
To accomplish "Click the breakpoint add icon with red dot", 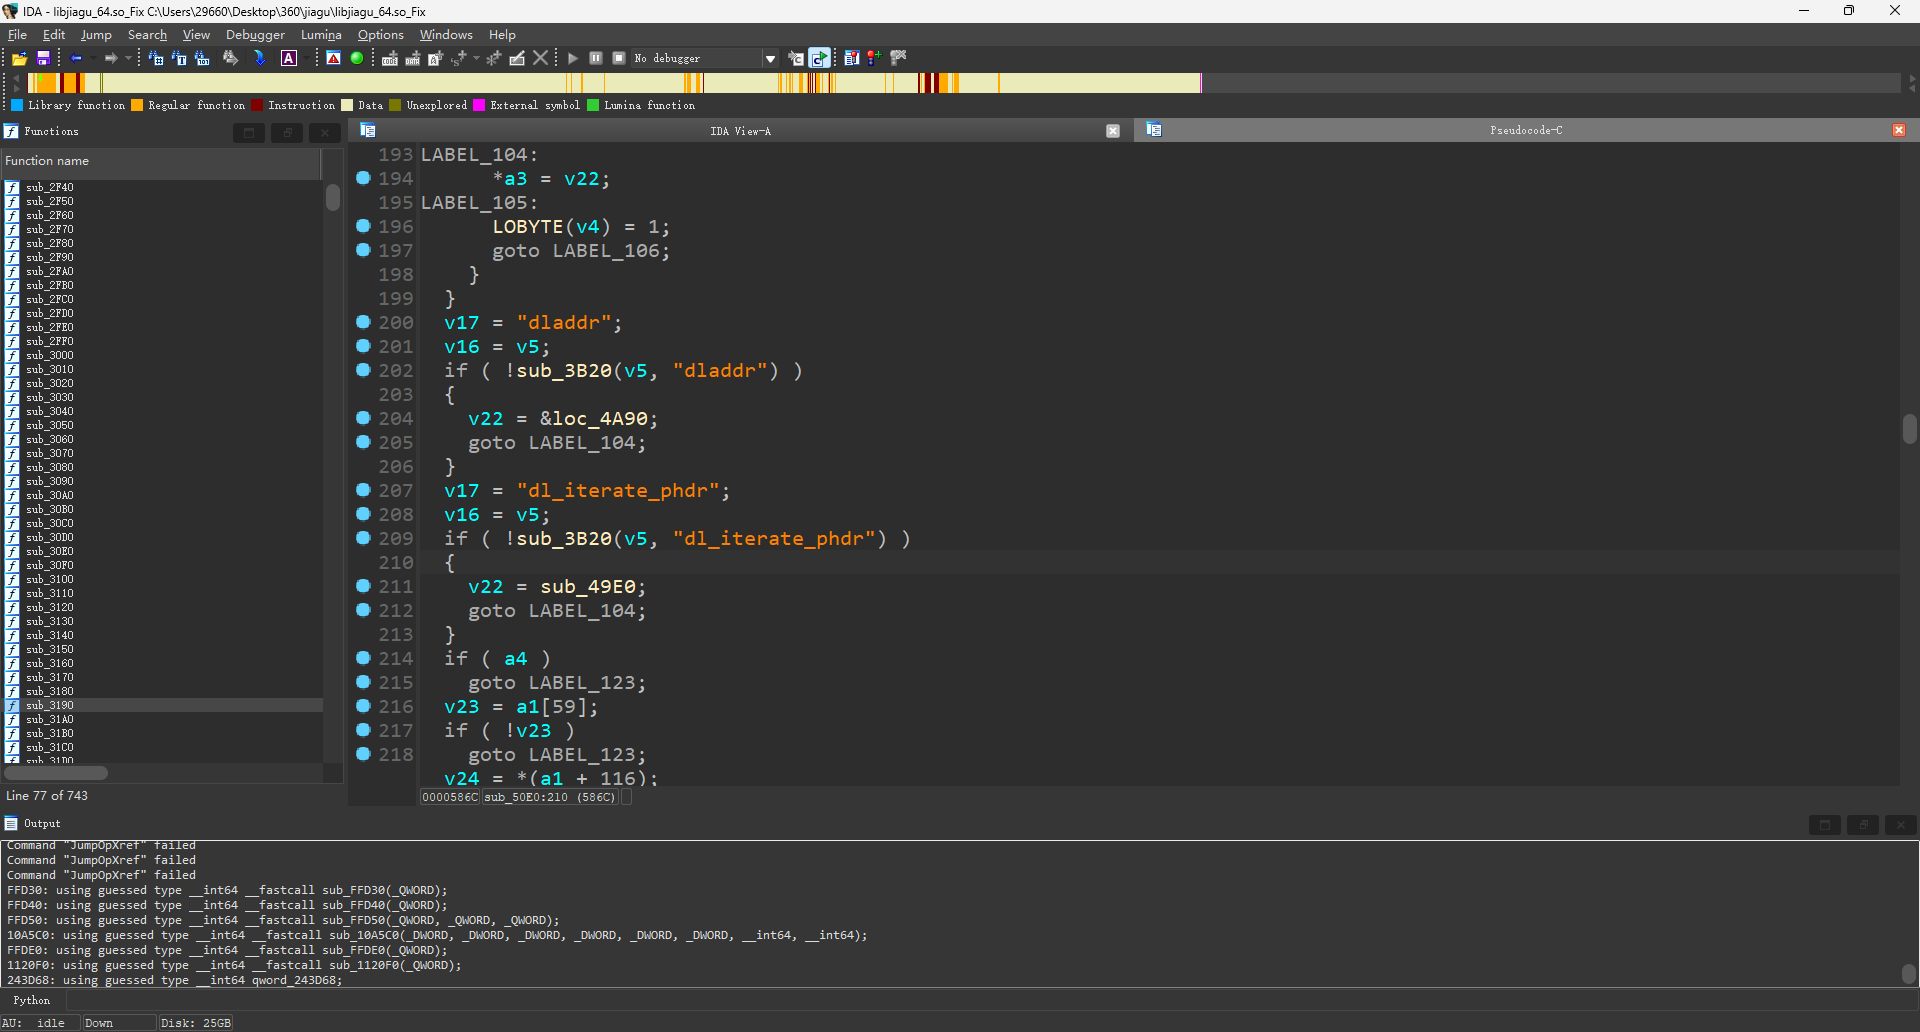I will click(x=875, y=58).
